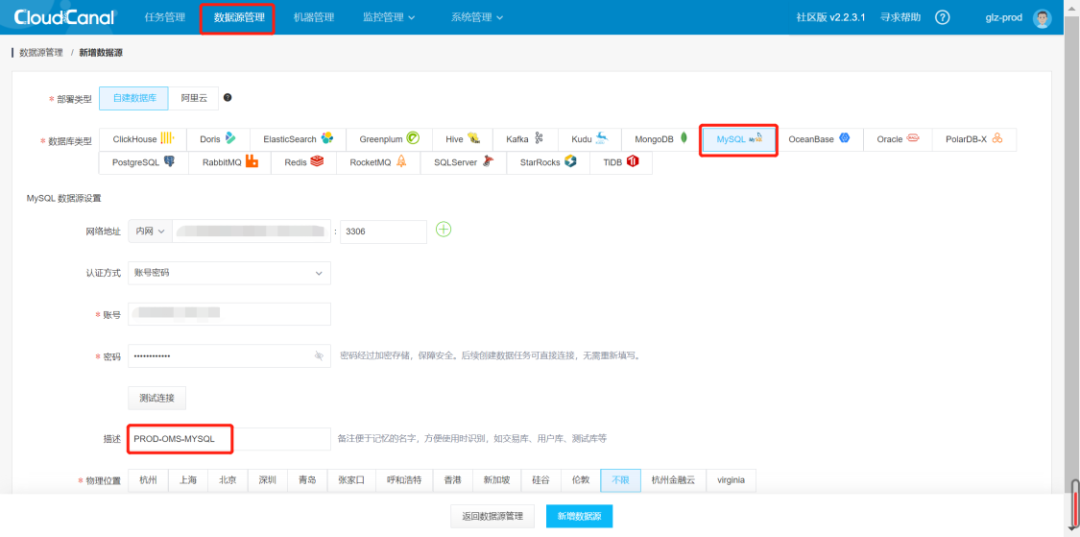Set physical location to 北京
Screen dimensions: 1080x537
click(228, 481)
